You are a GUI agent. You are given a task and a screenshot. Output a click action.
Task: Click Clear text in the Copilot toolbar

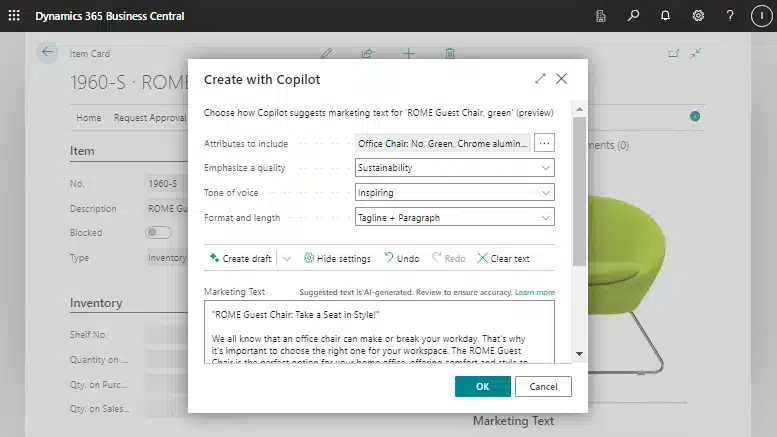pyautogui.click(x=503, y=258)
